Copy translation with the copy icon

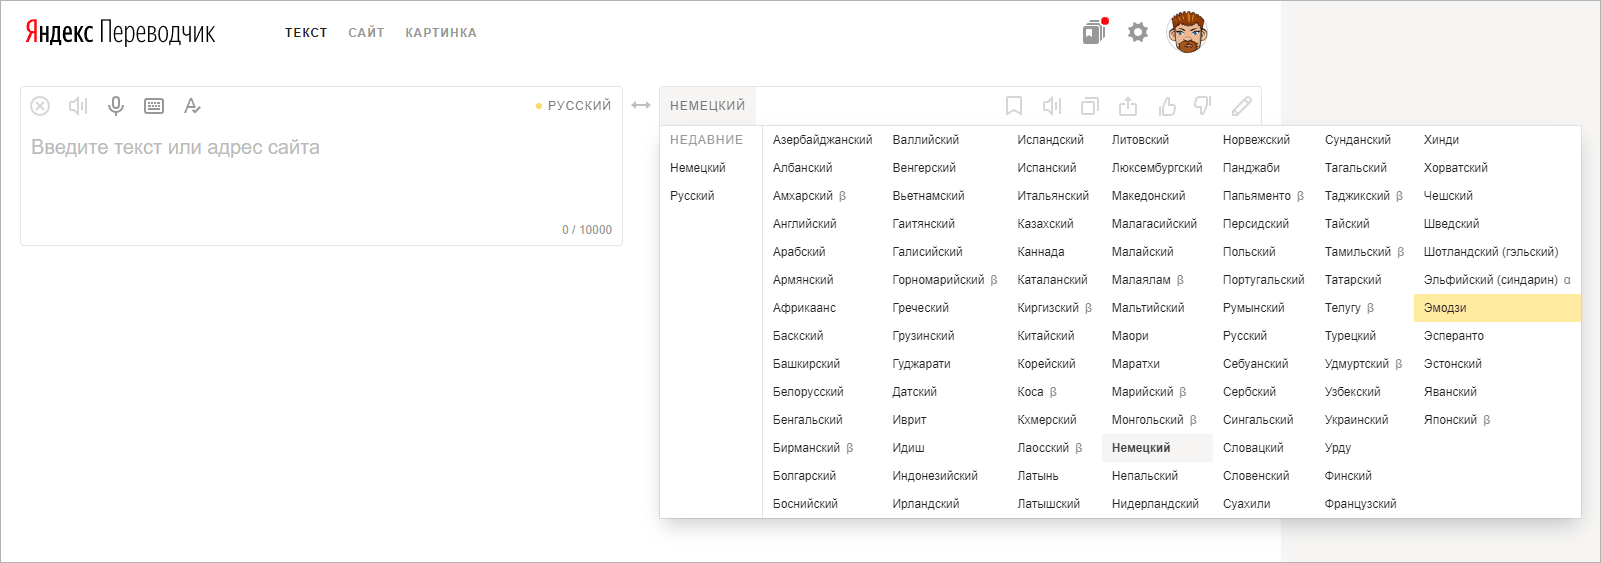(x=1090, y=106)
